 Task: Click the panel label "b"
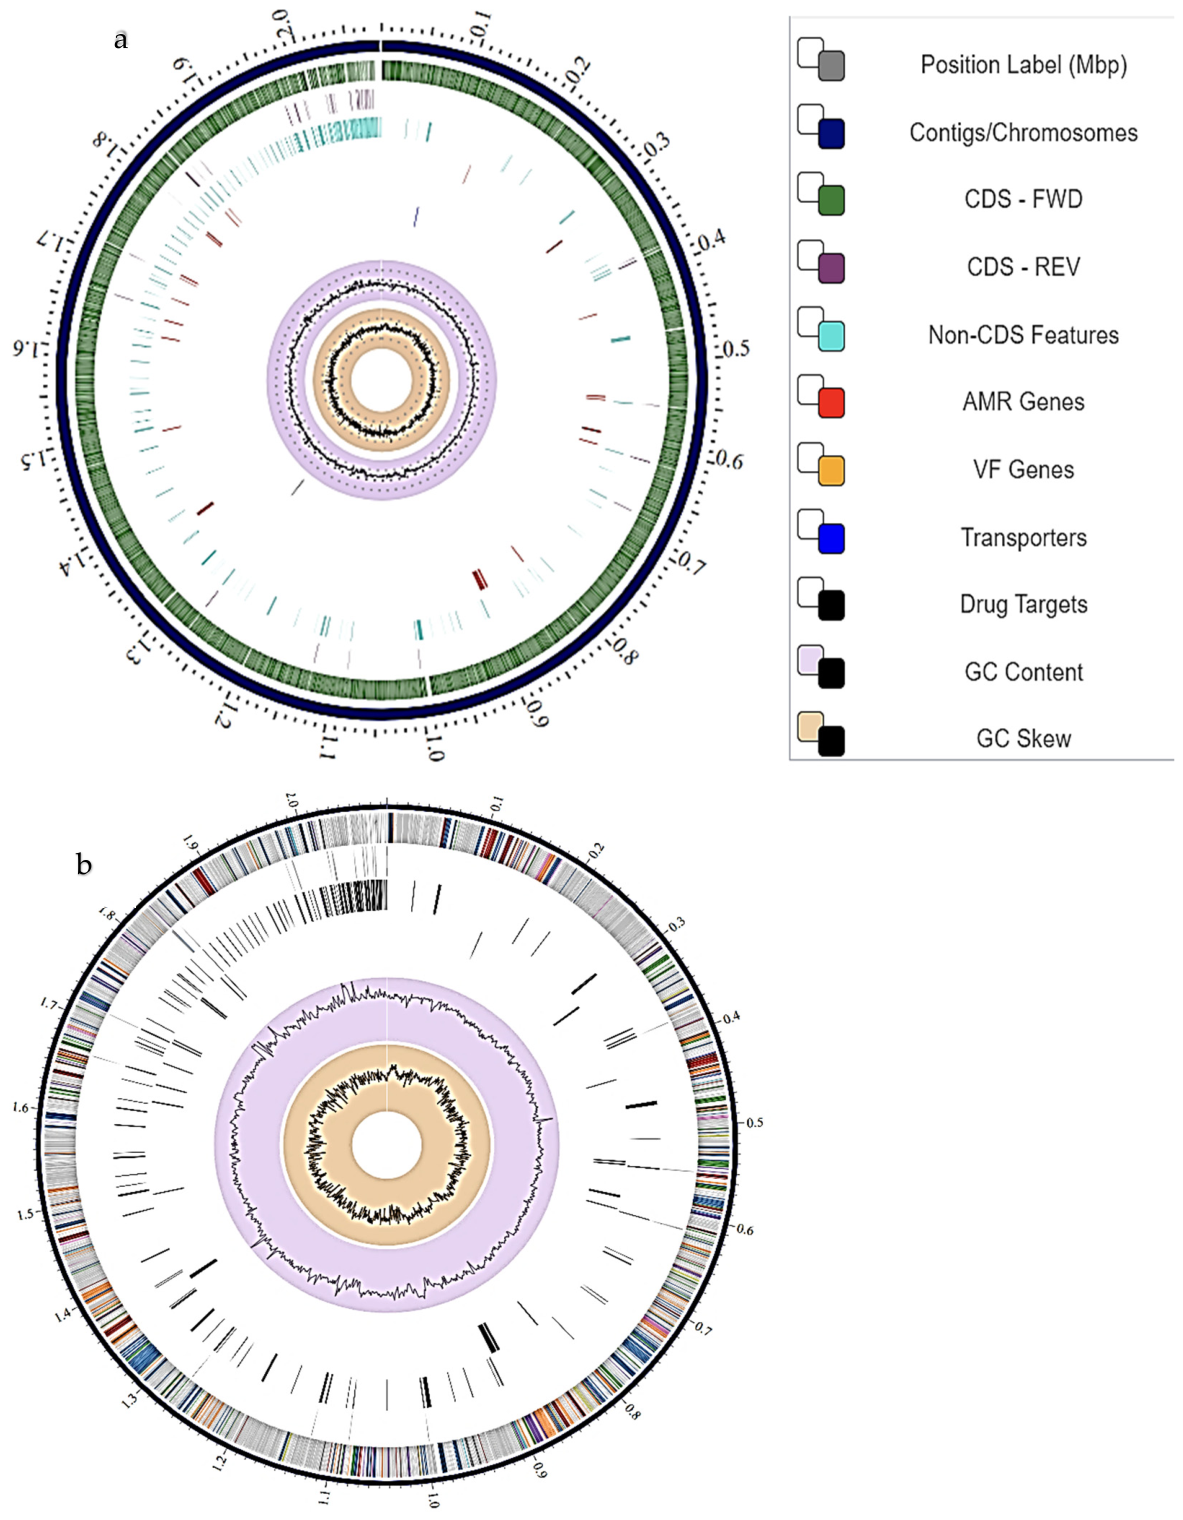tap(84, 863)
